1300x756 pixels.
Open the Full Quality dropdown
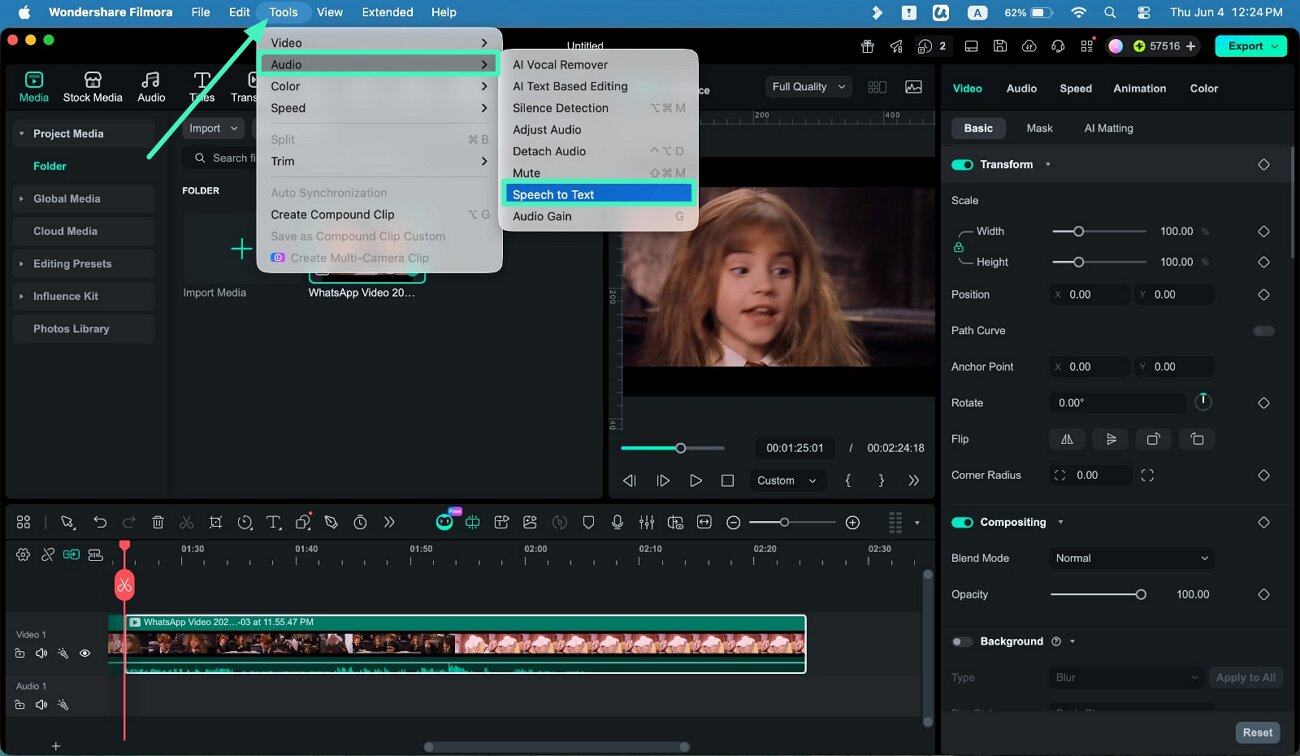(x=809, y=87)
